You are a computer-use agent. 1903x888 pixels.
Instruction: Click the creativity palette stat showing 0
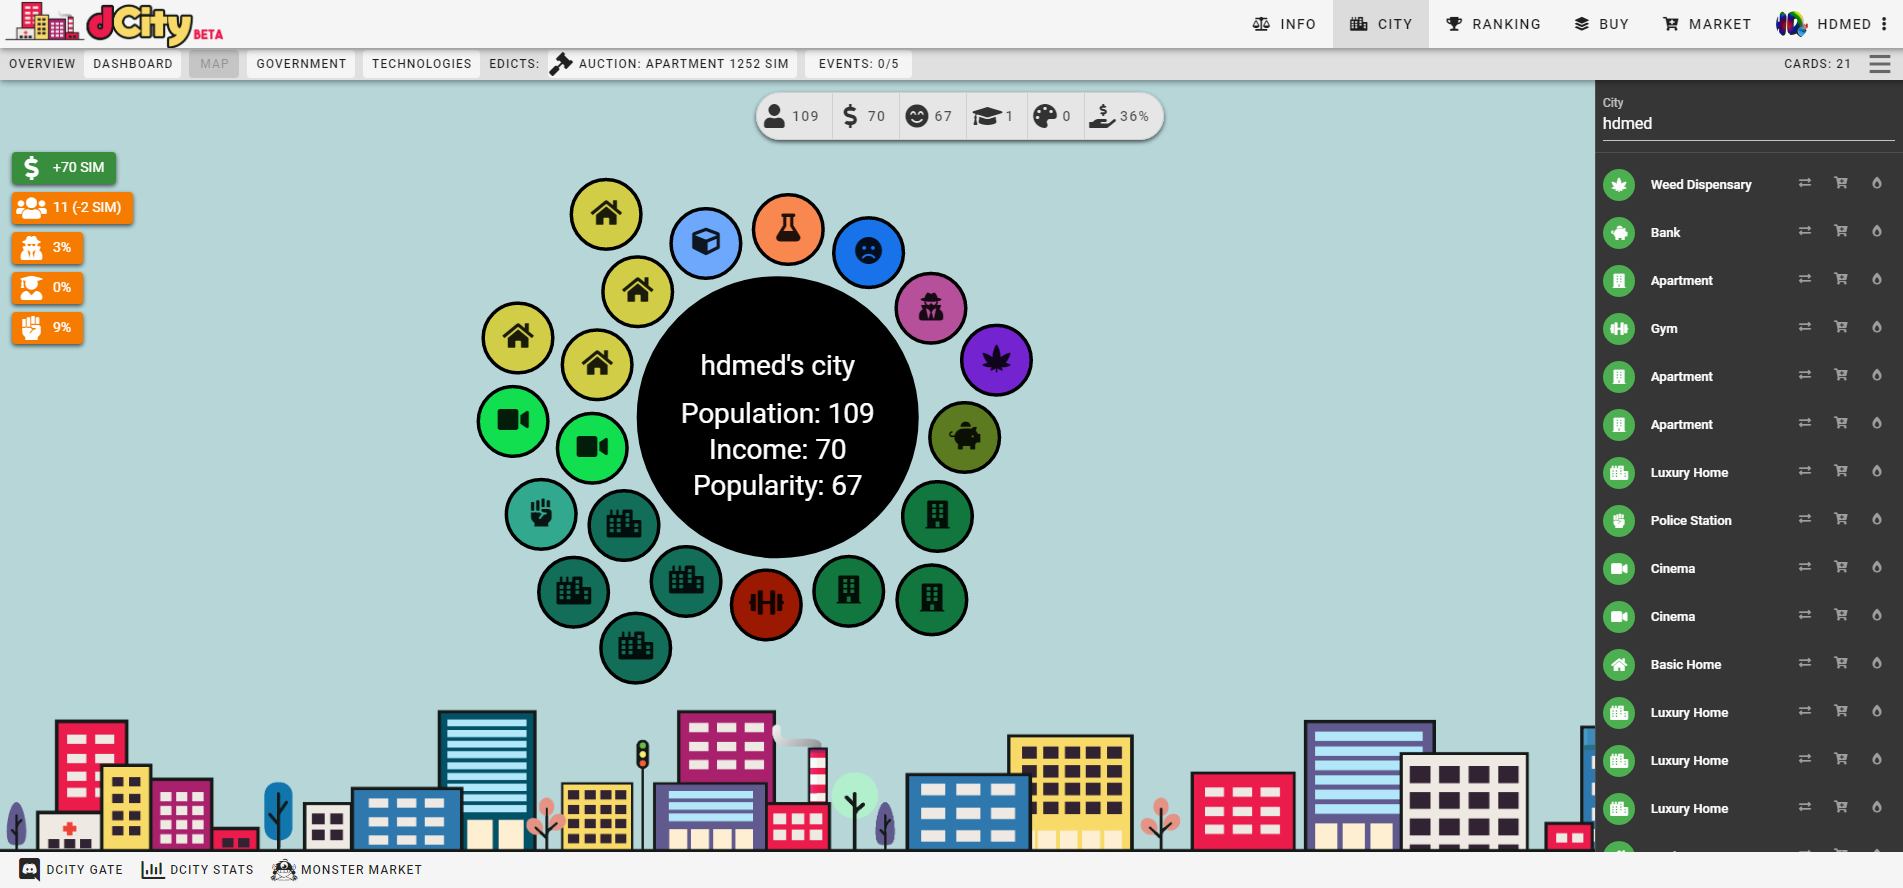(x=1052, y=116)
